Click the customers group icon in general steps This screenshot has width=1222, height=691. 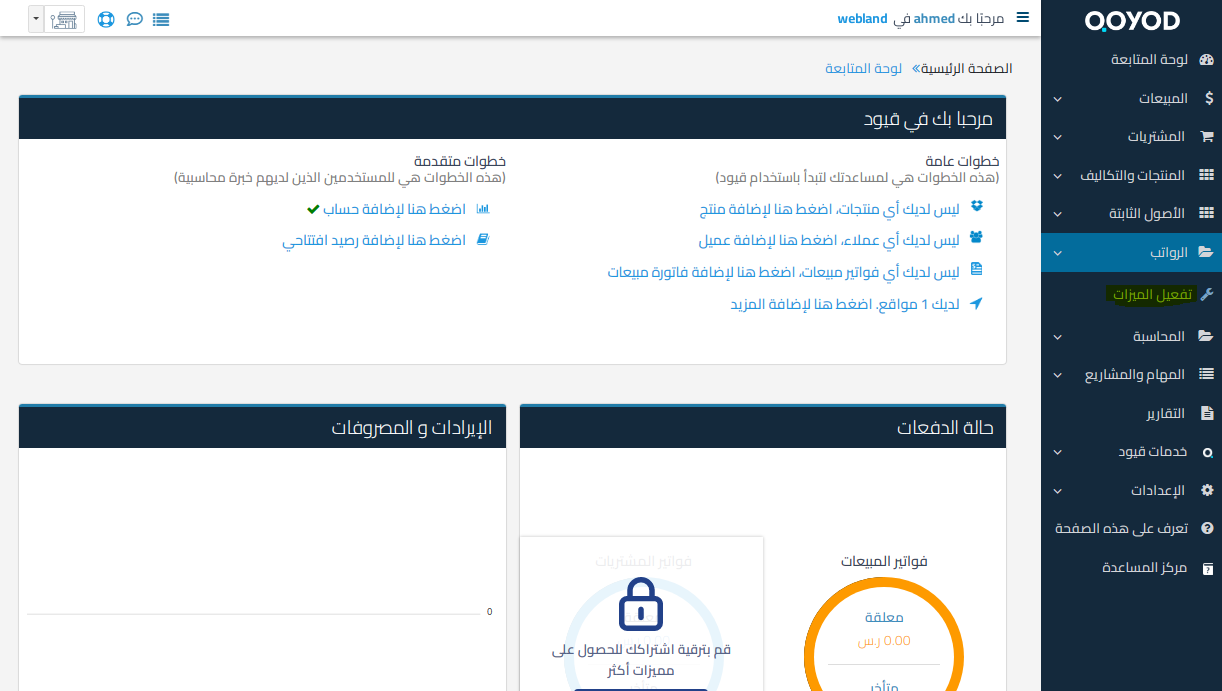point(974,239)
